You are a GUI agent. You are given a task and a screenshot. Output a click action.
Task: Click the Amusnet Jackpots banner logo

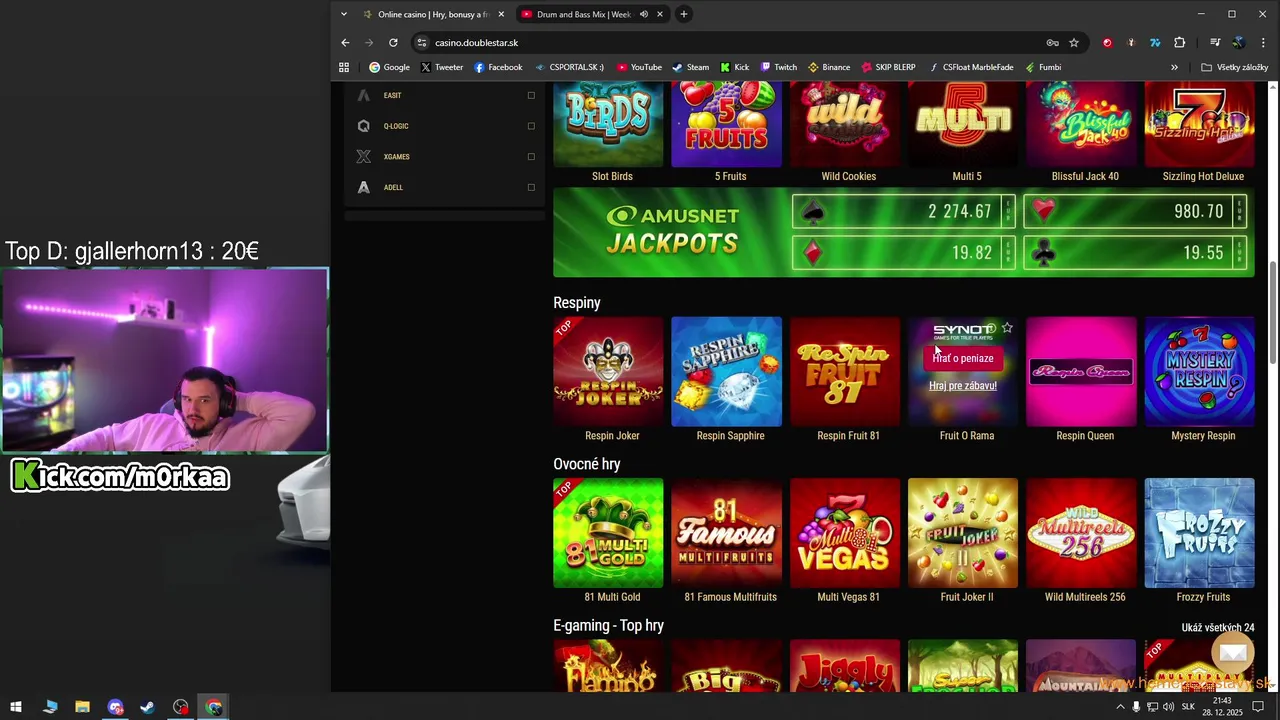click(x=673, y=231)
